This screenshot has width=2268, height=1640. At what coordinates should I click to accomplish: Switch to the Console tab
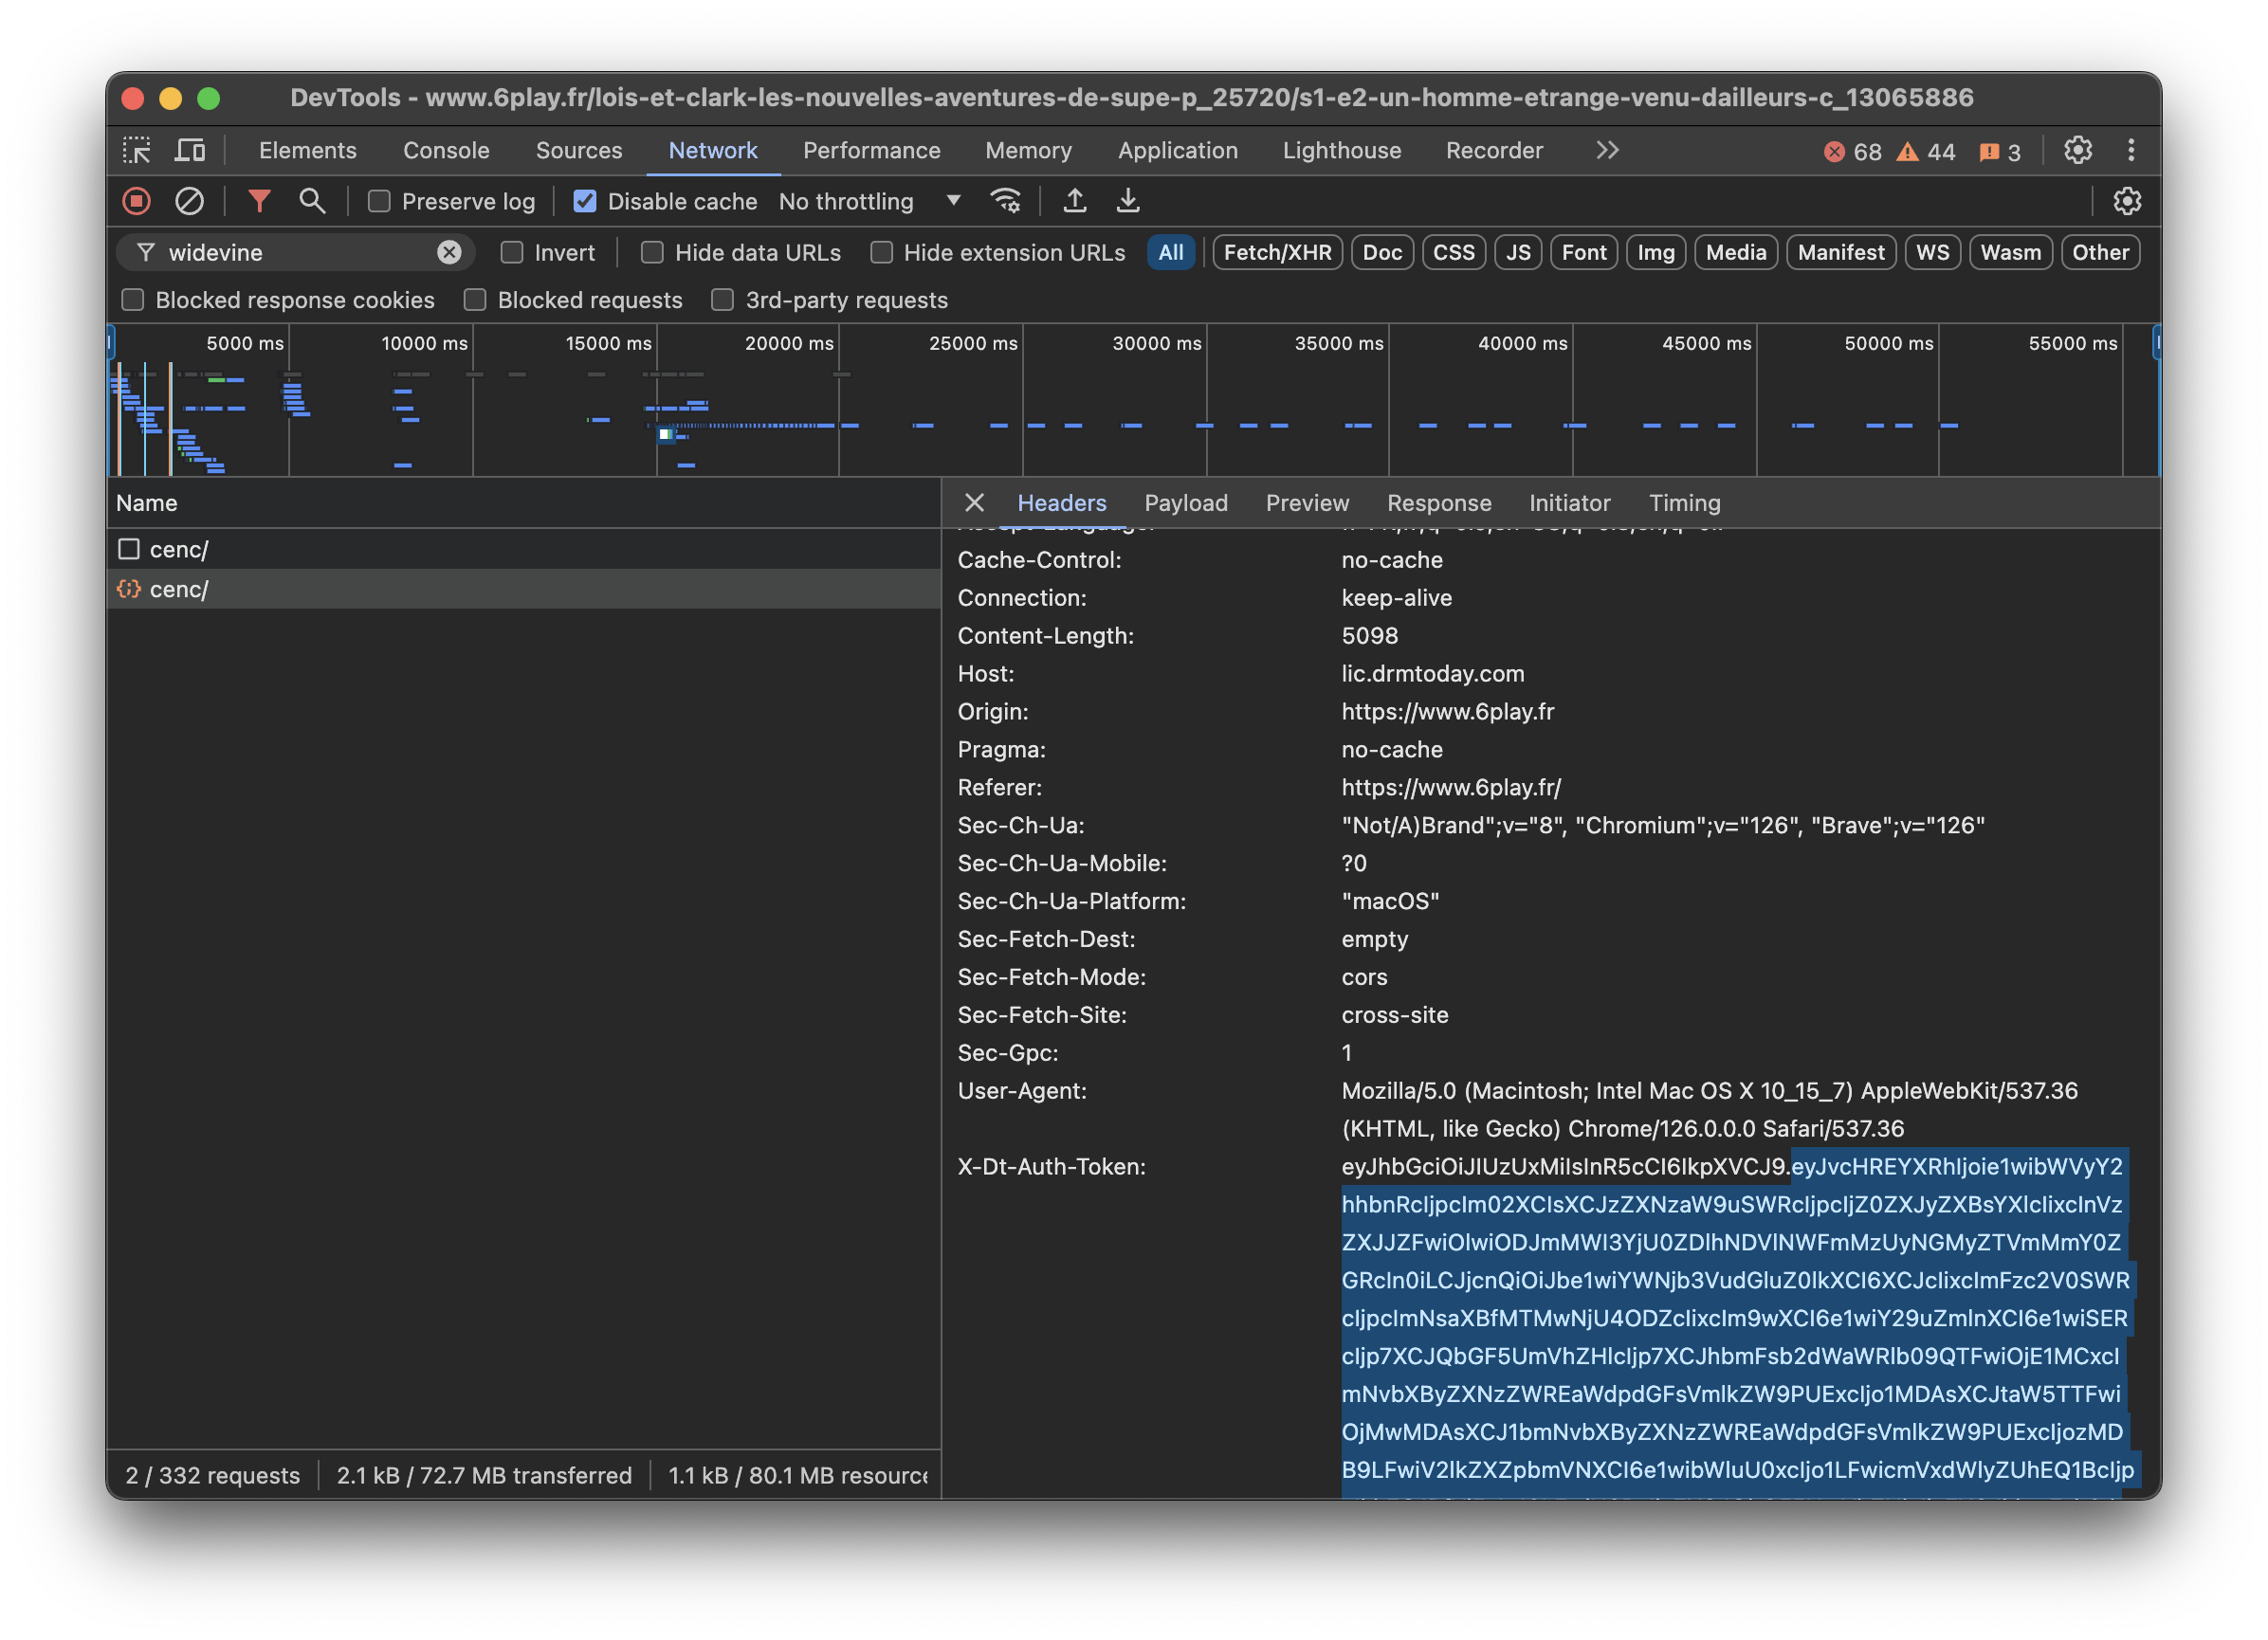tap(446, 150)
